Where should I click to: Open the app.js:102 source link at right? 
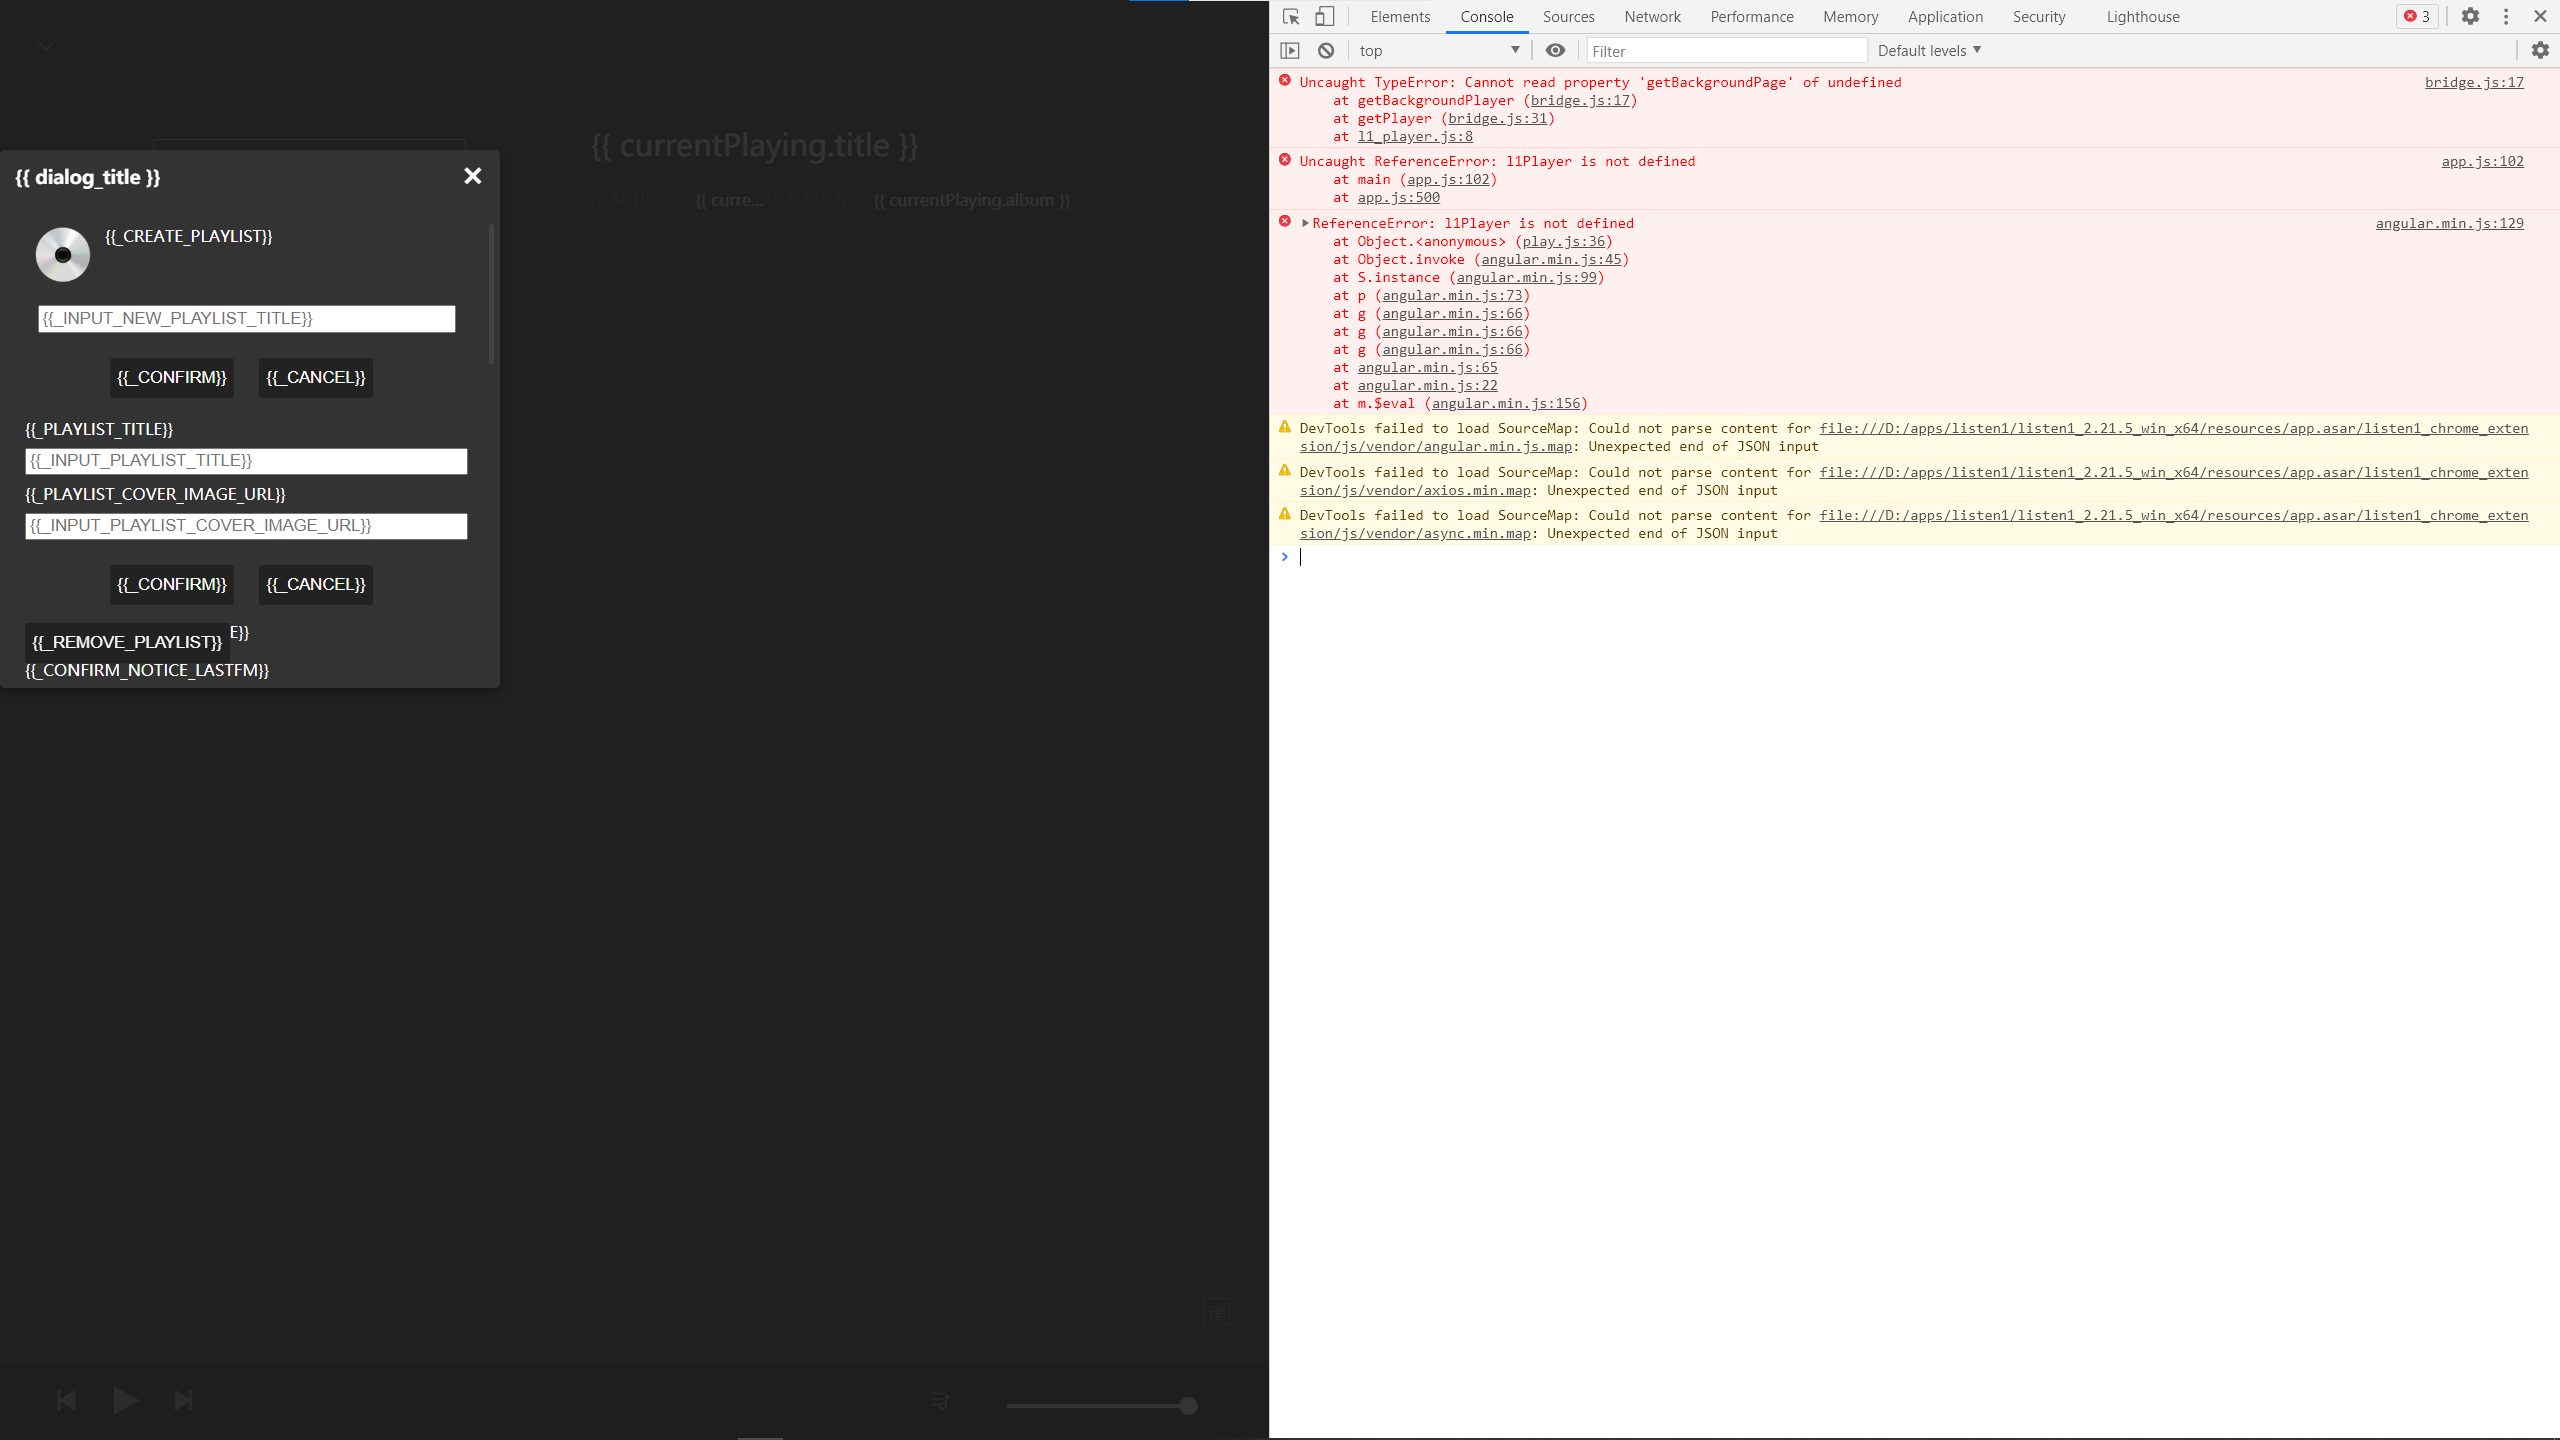coord(2482,161)
